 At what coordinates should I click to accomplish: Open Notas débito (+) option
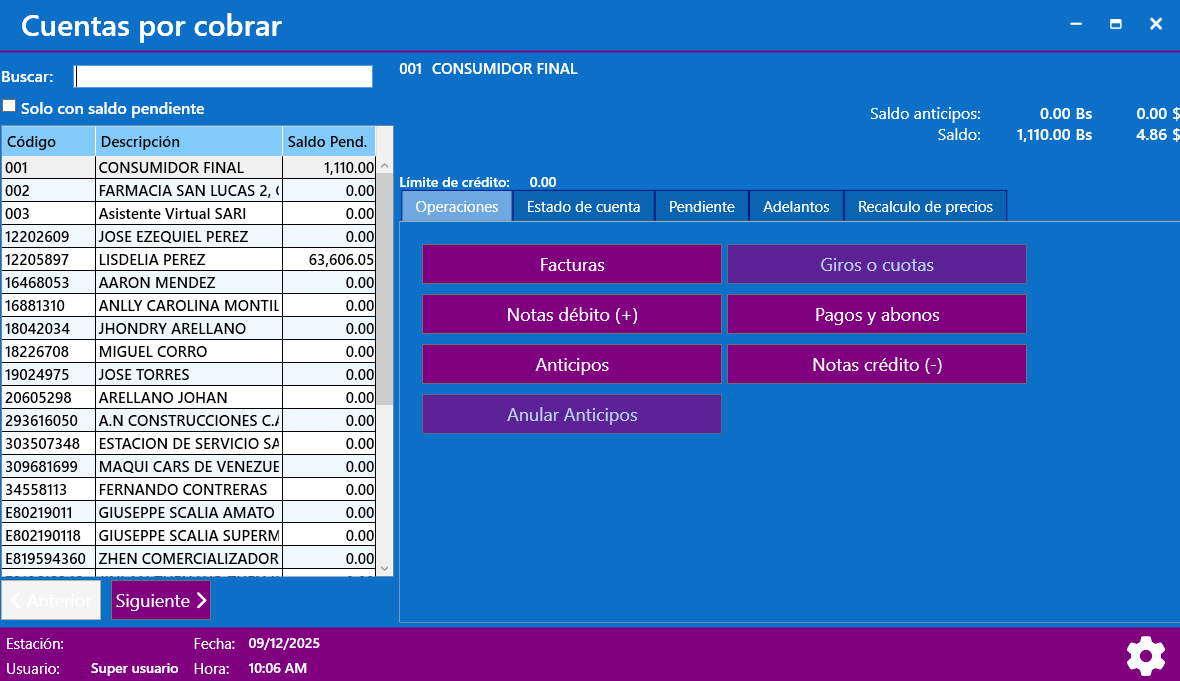[572, 314]
